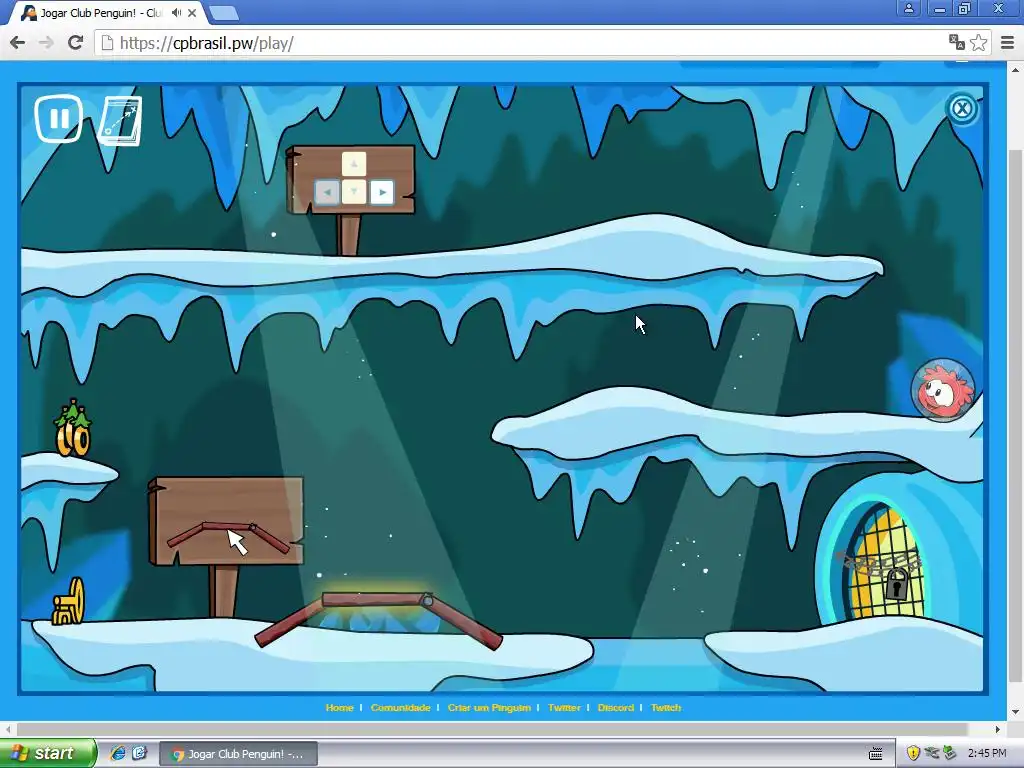Click the draggable wooden log bridge
Viewport: 1024px width, 768px height.
pyautogui.click(x=379, y=618)
